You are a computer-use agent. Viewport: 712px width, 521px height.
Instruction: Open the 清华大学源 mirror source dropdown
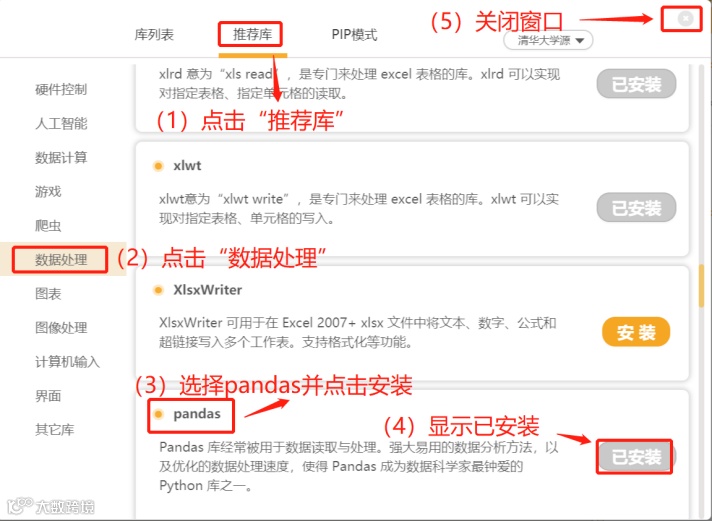(x=548, y=40)
